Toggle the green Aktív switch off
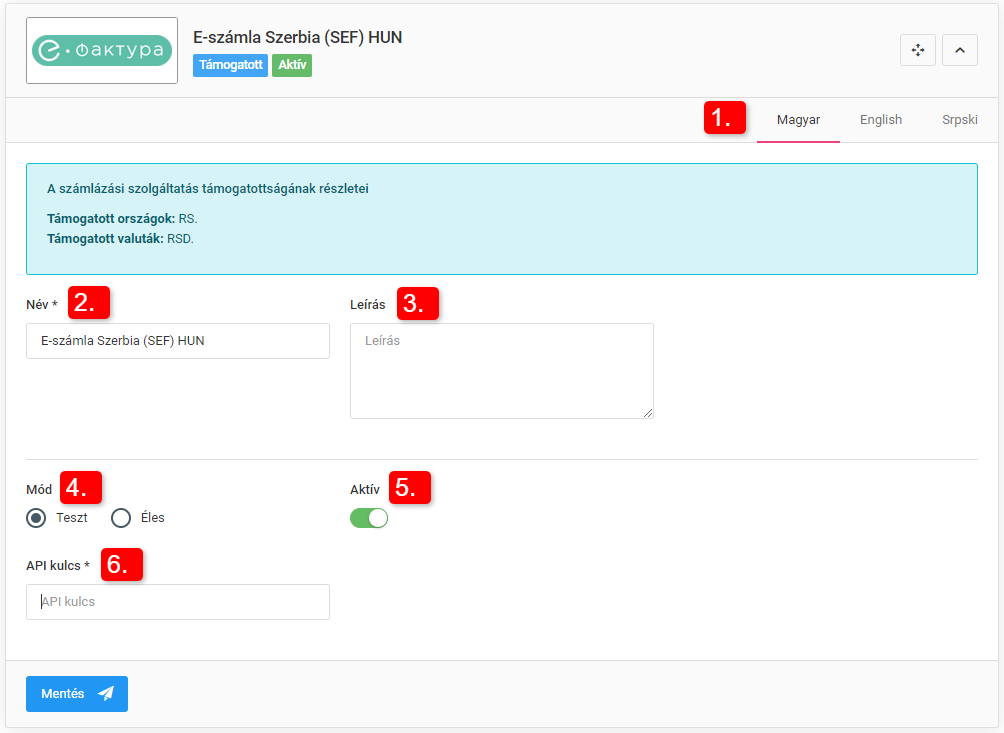This screenshot has height=733, width=1004. pos(368,518)
